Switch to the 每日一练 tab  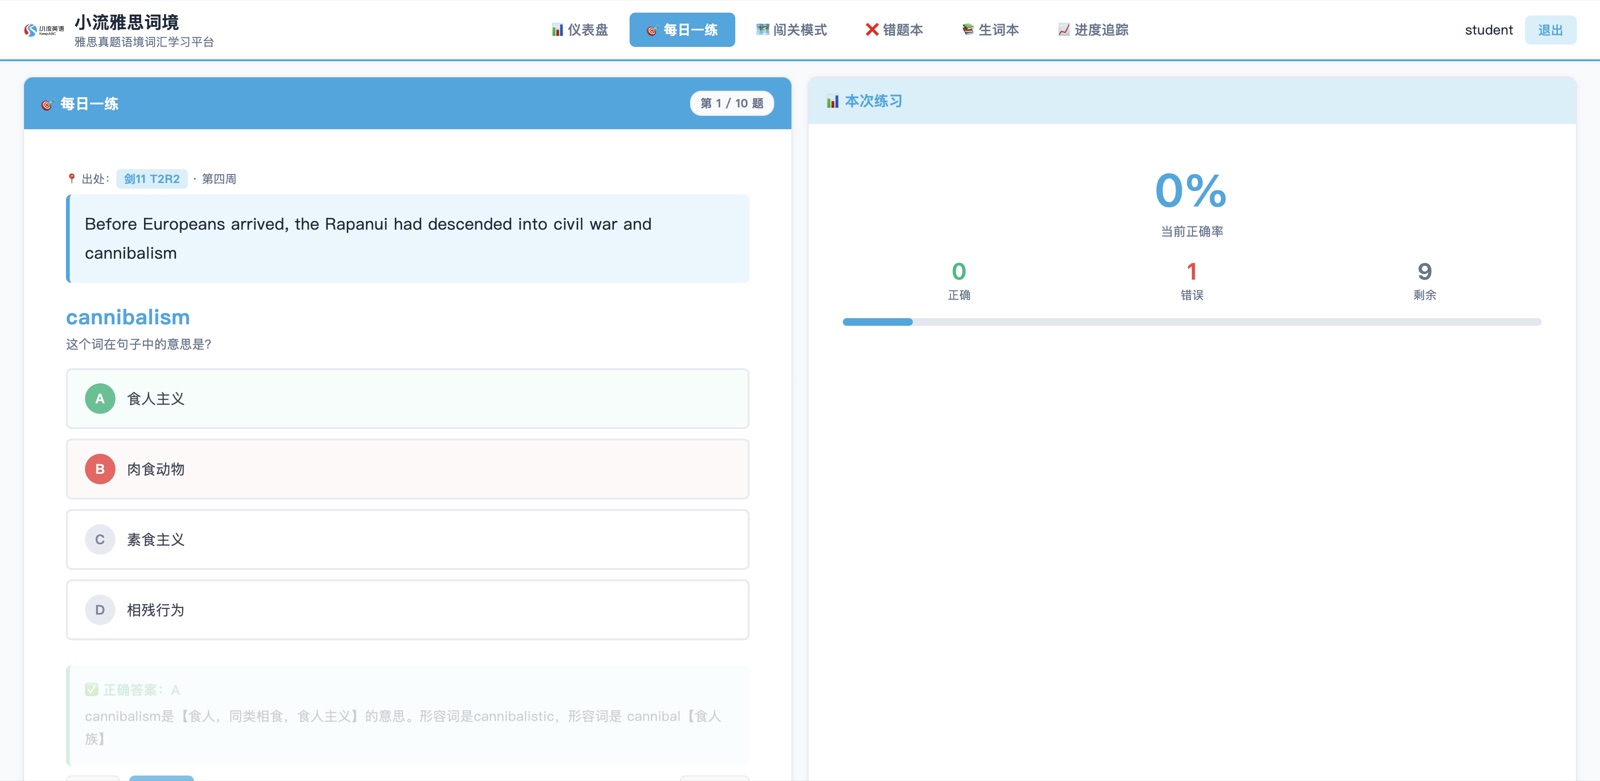coord(682,30)
